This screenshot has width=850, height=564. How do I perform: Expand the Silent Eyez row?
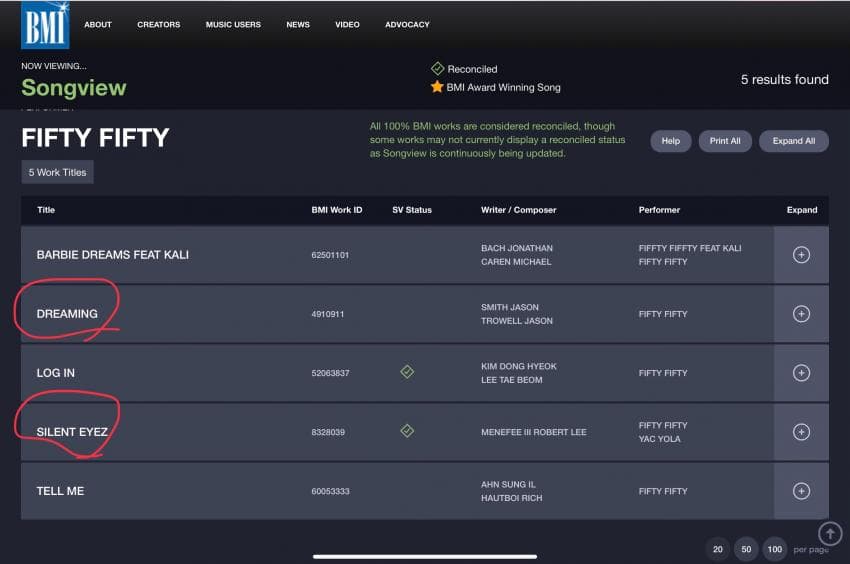coord(801,432)
